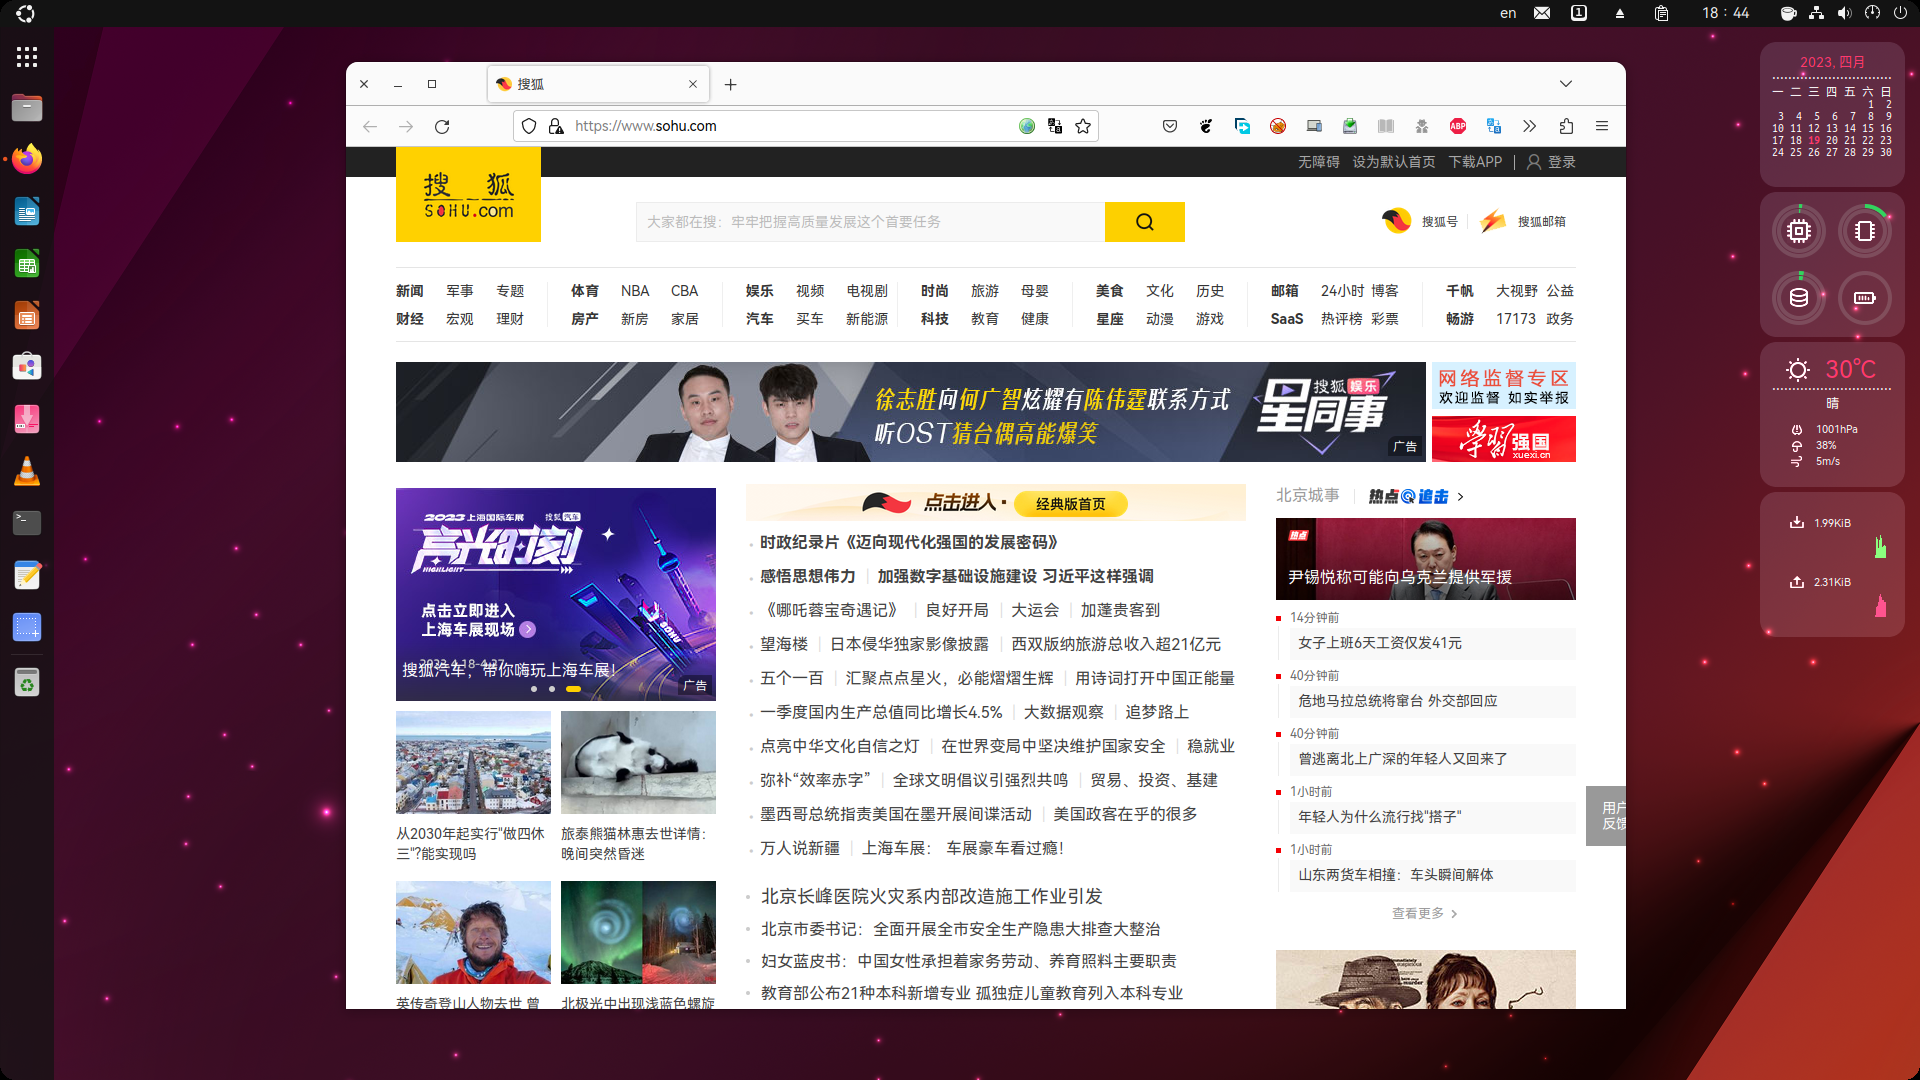Open the en input language menu

[x=1508, y=13]
